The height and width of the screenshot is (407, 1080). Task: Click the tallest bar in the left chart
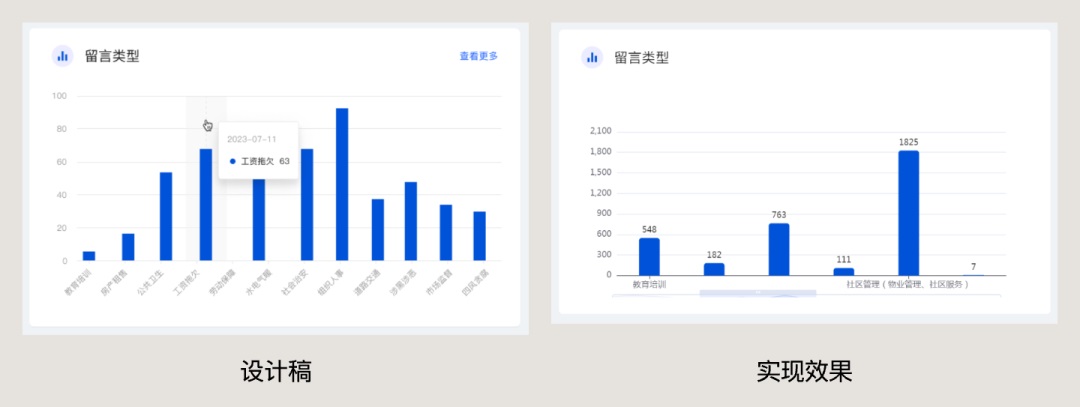coord(342,184)
